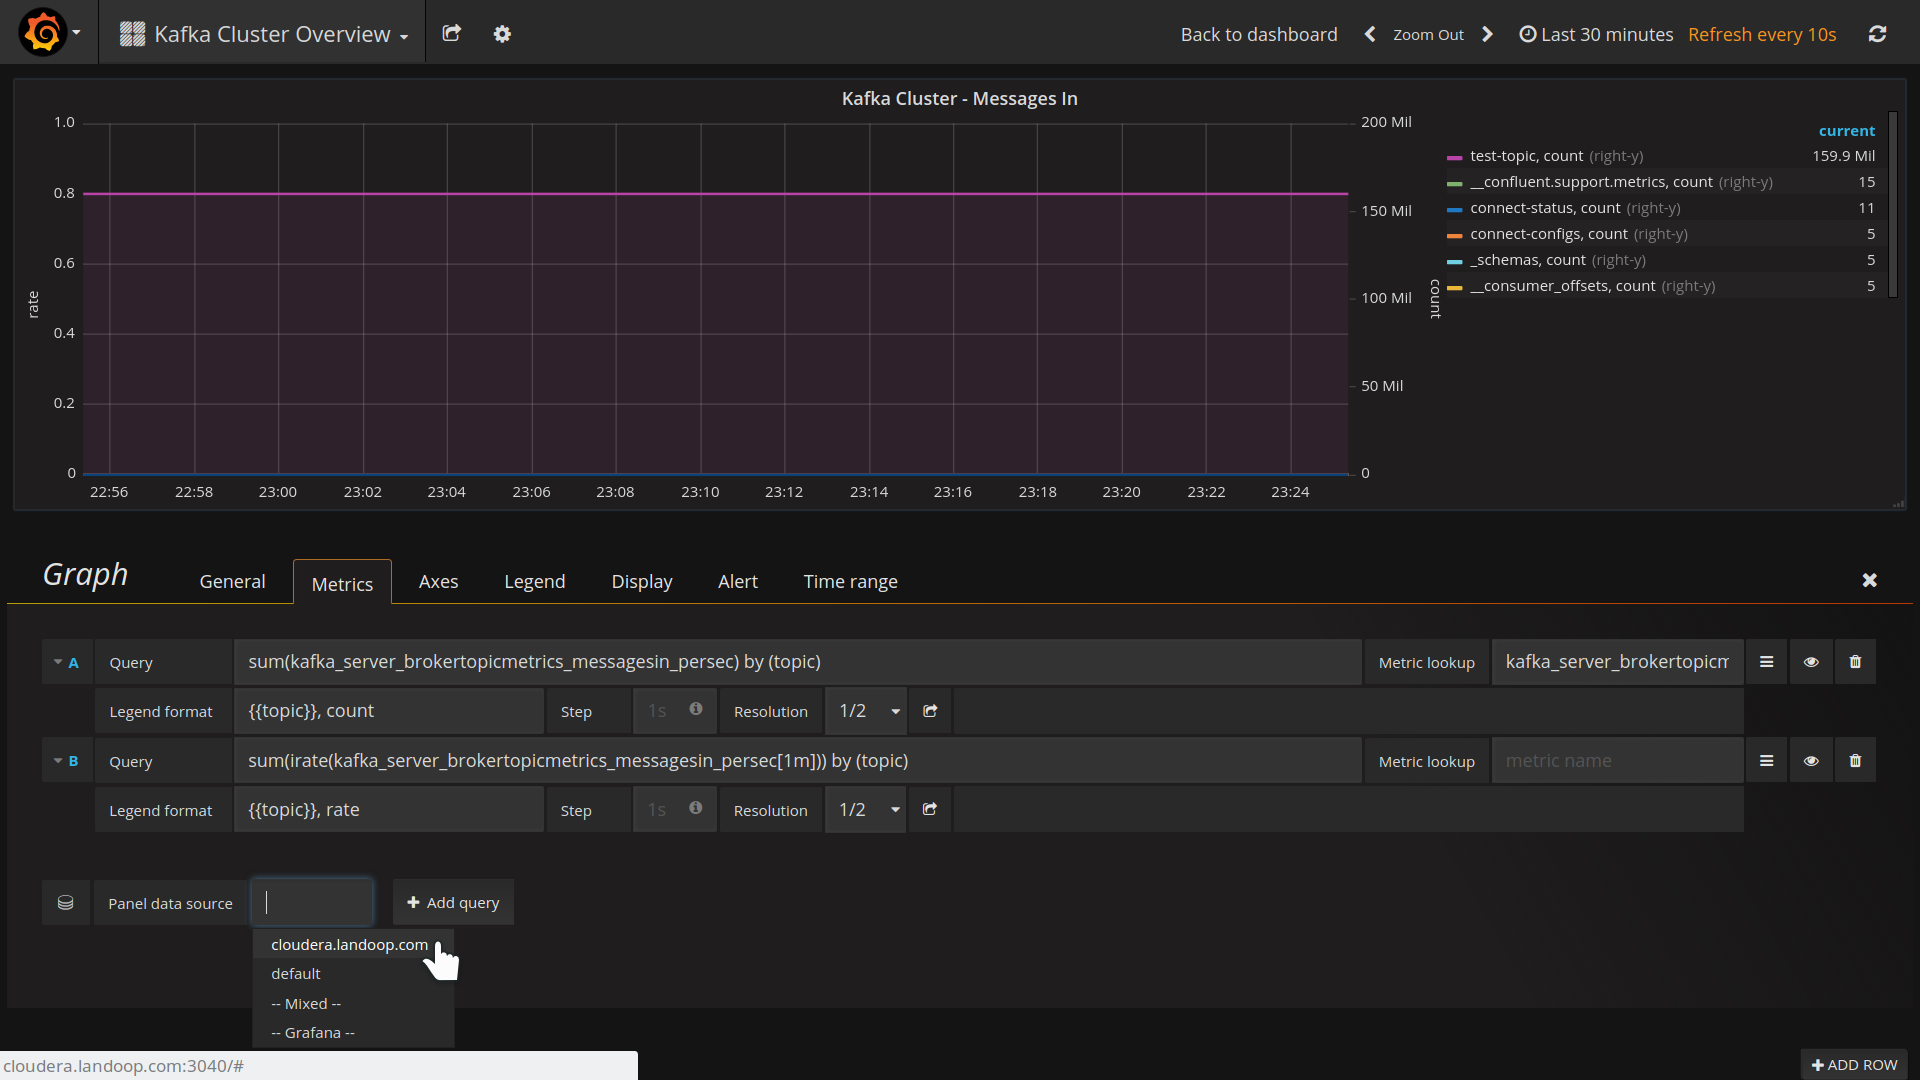Screen dimensions: 1920x1080
Task: Click connect-configs legend color swatch
Action: pos(1455,236)
